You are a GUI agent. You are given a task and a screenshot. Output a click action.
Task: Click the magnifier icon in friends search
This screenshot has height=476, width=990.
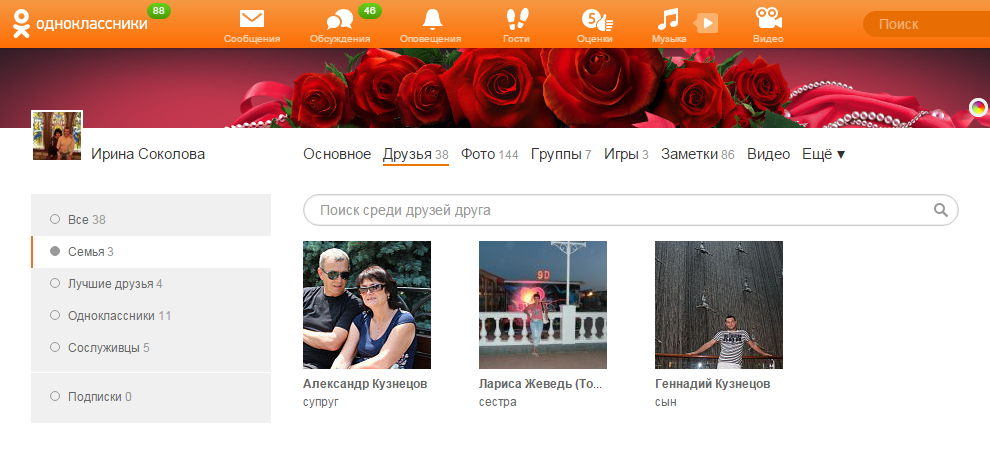coord(941,210)
